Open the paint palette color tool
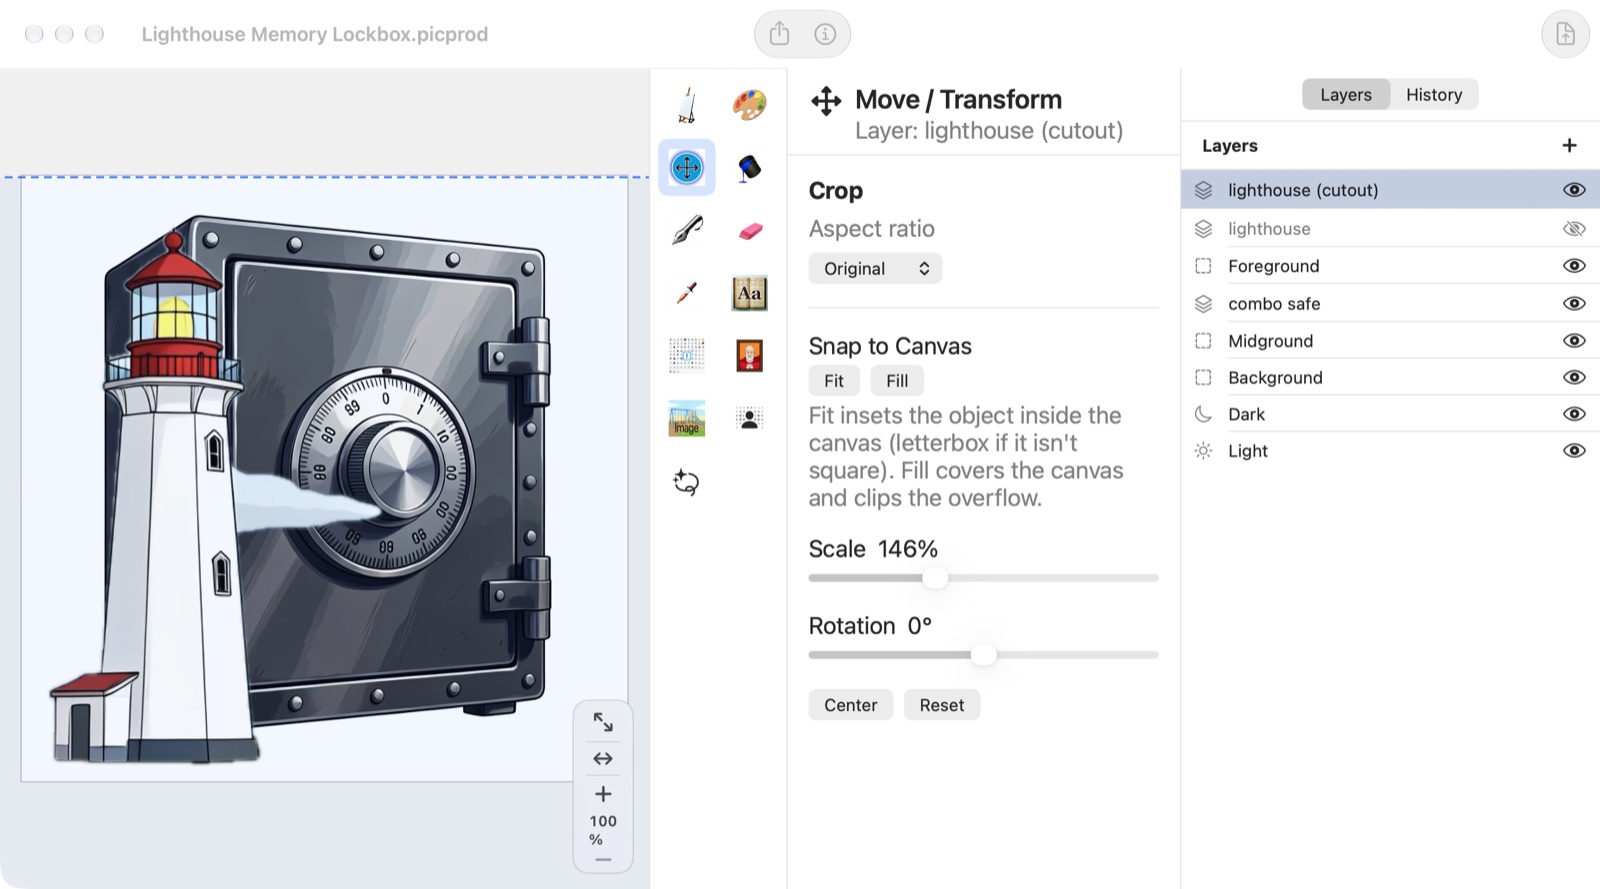Viewport: 1600px width, 889px height. [749, 104]
